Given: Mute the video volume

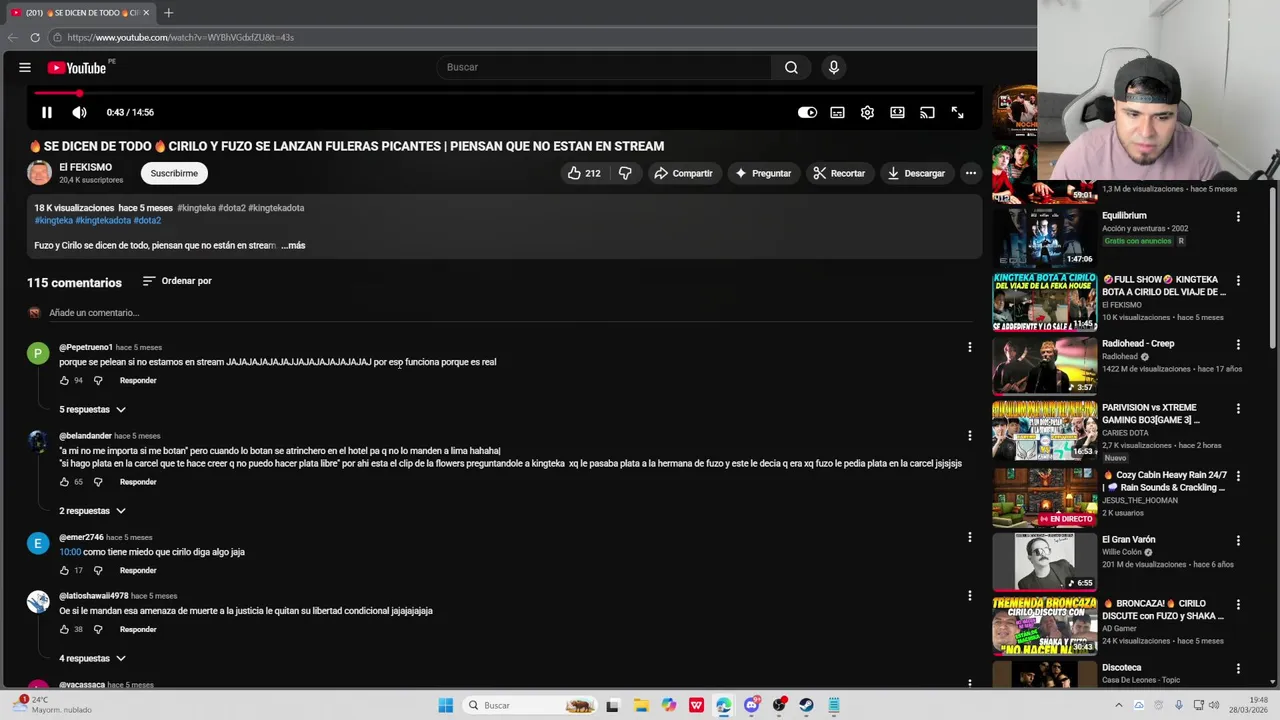Looking at the screenshot, I should point(79,112).
